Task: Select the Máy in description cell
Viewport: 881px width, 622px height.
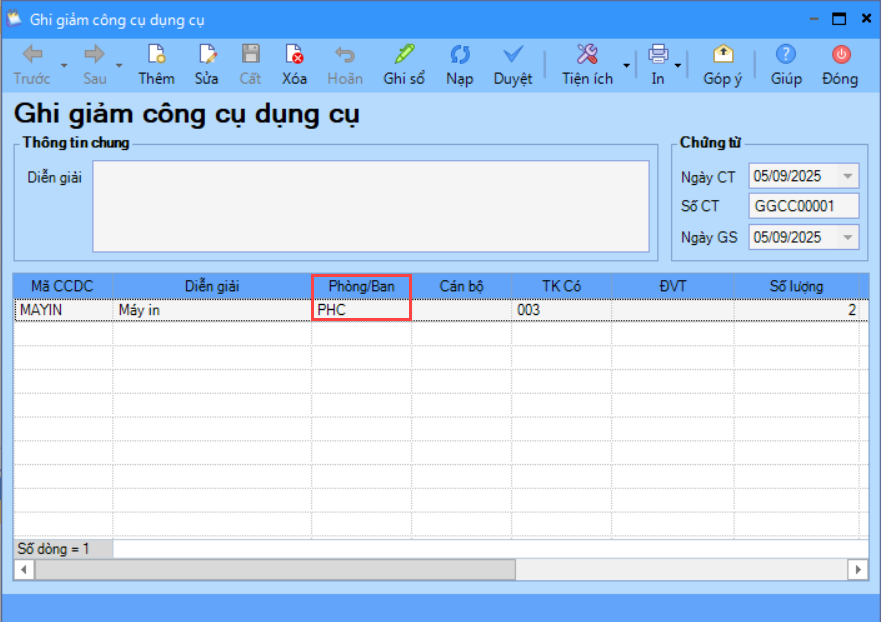Action: (x=212, y=310)
